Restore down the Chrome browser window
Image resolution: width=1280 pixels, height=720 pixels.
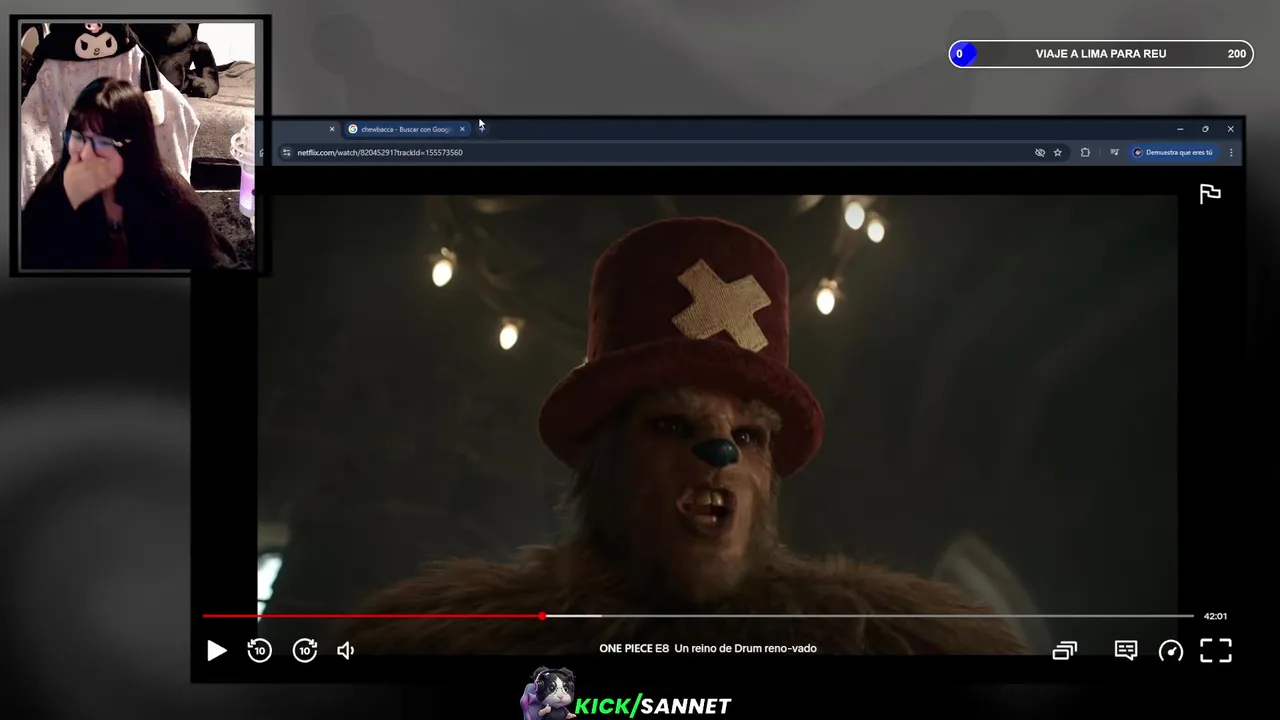pos(1205,129)
